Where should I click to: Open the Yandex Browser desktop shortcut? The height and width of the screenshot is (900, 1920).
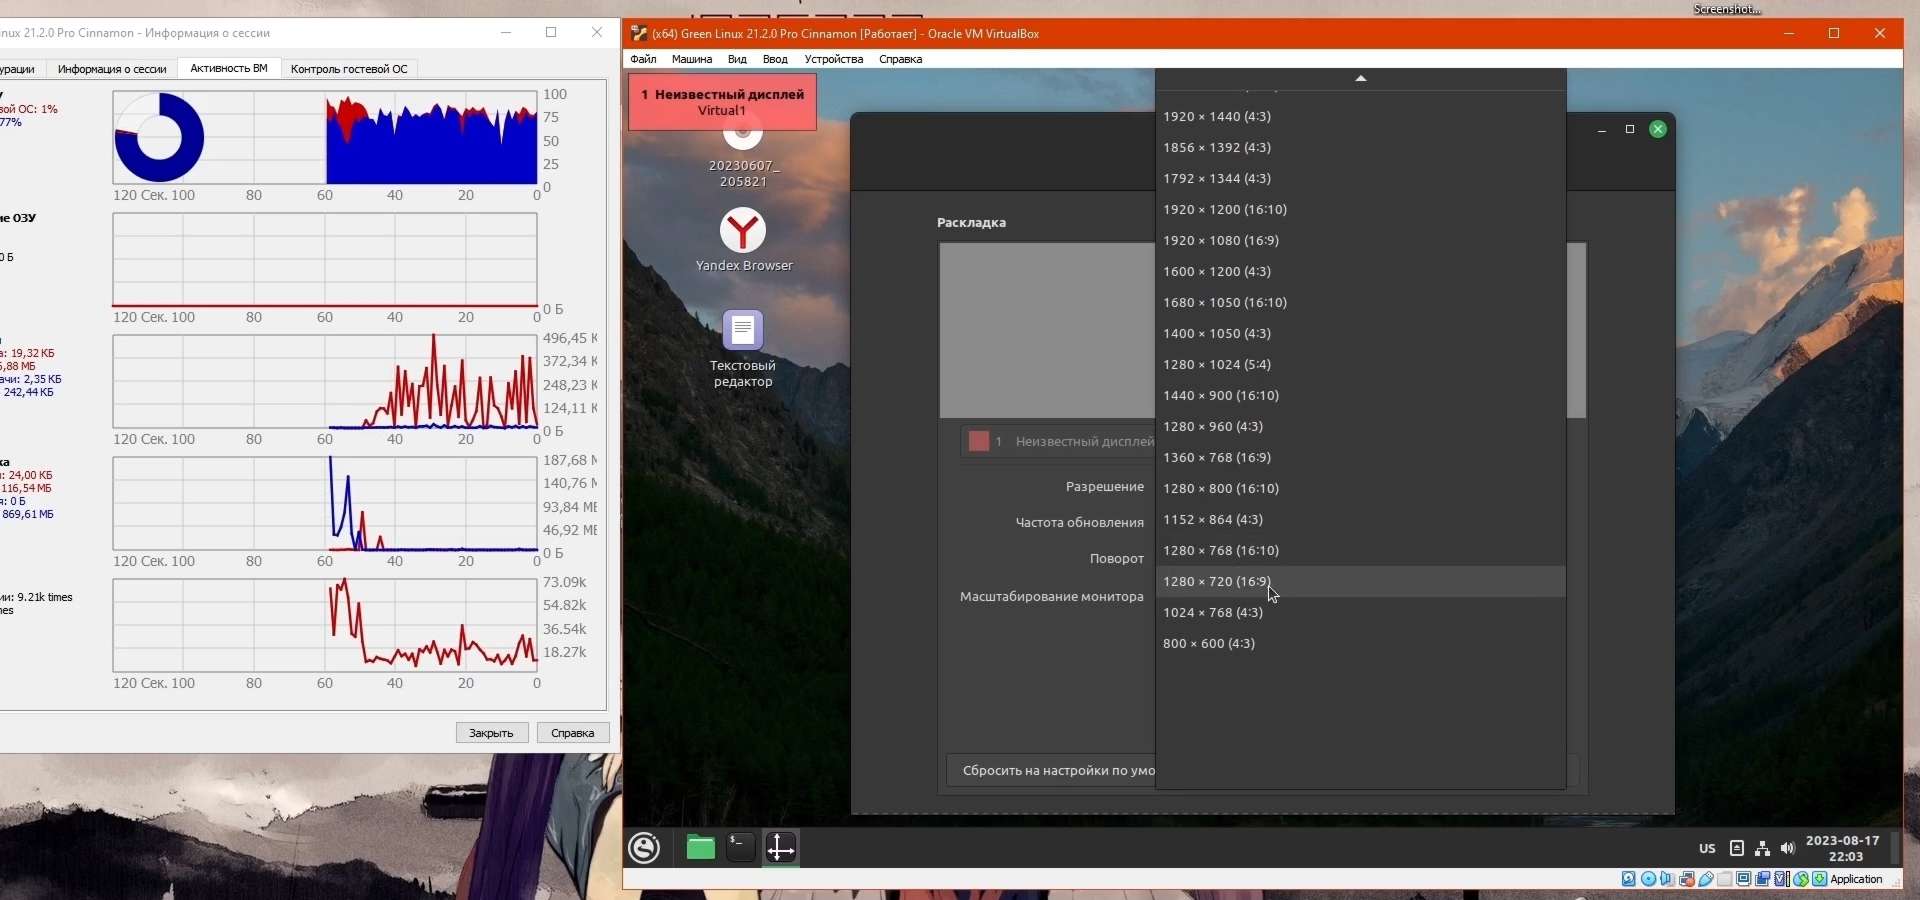click(744, 240)
